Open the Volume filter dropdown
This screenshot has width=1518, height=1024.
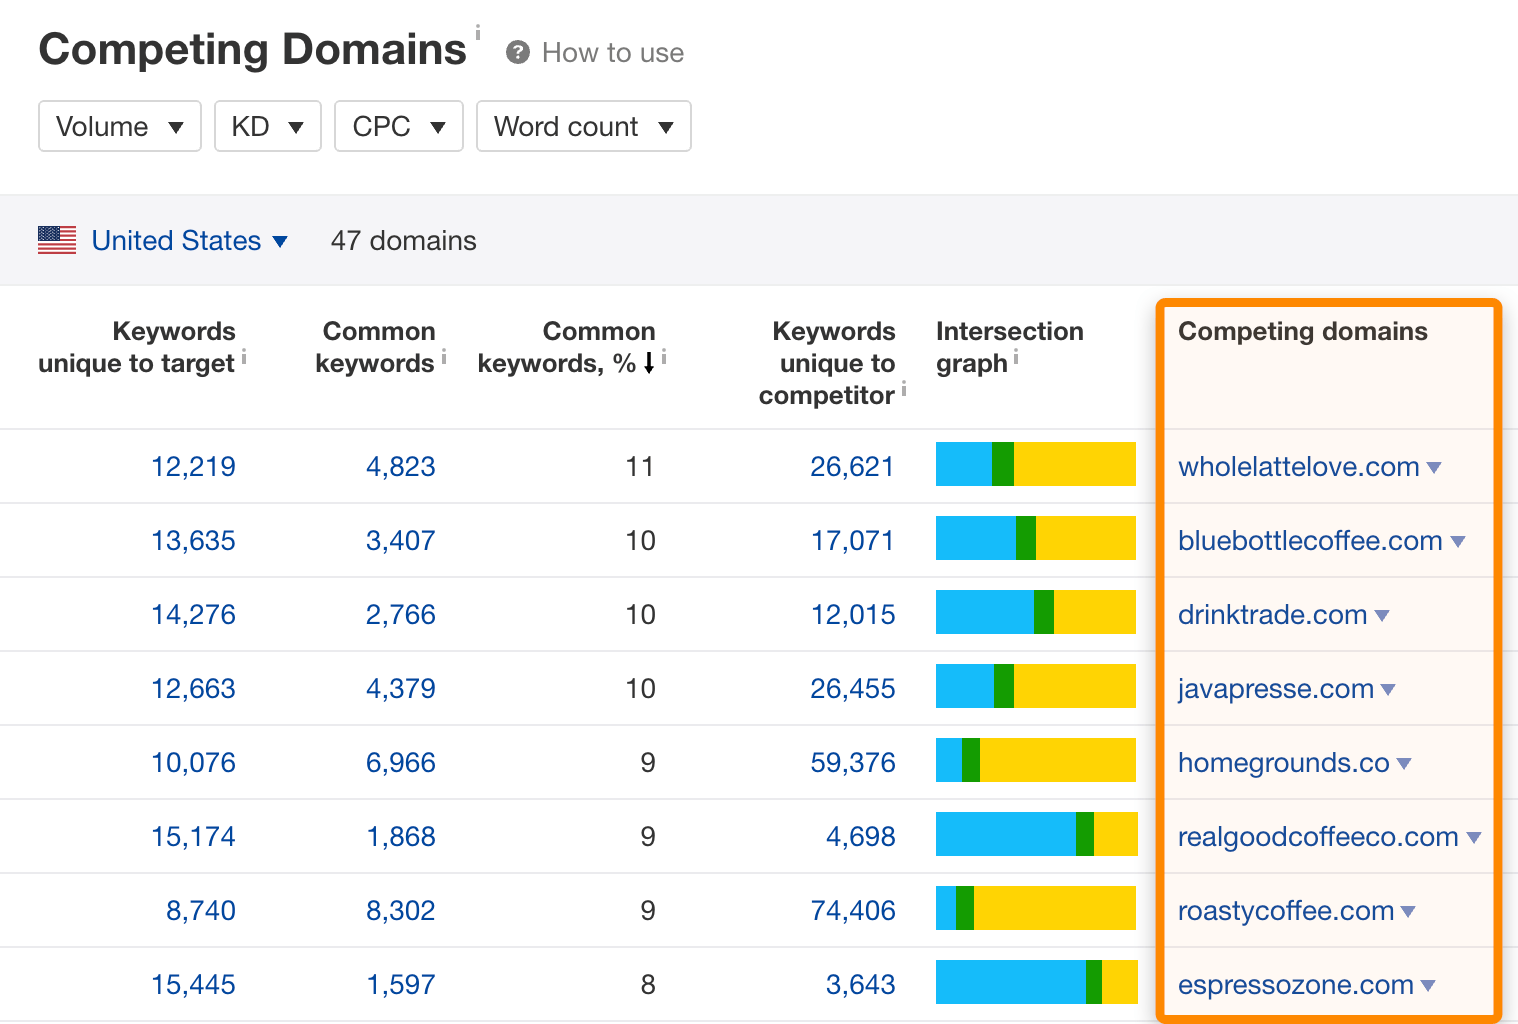120,126
